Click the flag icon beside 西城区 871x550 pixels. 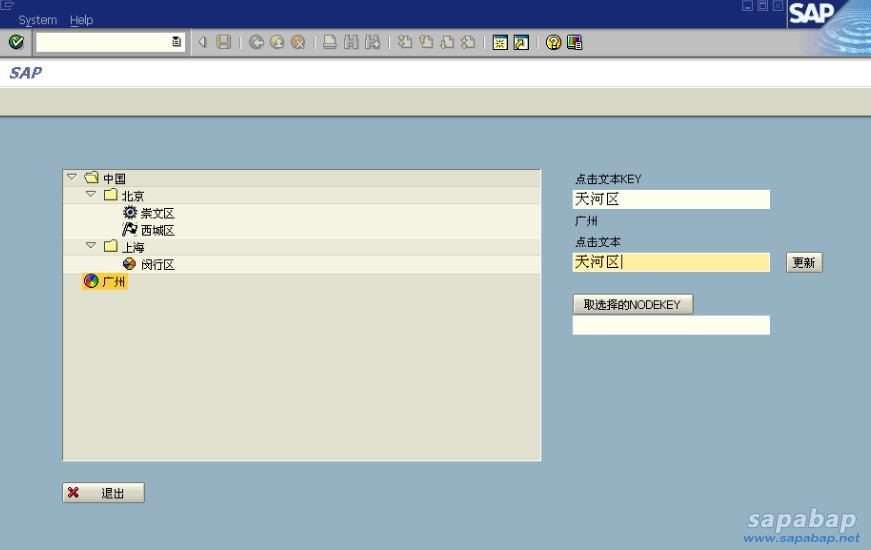click(129, 229)
